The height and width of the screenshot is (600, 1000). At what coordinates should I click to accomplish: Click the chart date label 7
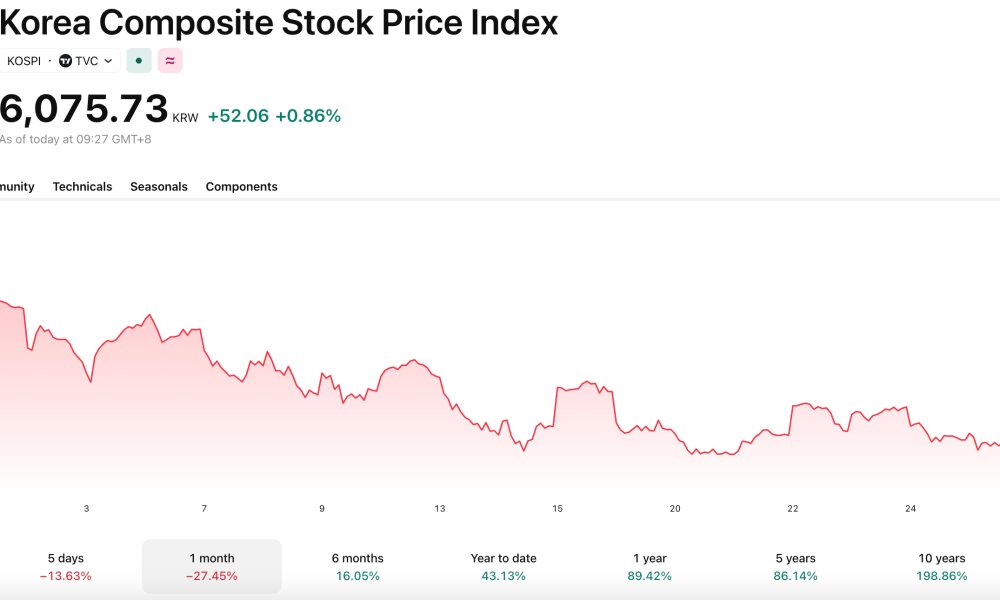coord(204,508)
